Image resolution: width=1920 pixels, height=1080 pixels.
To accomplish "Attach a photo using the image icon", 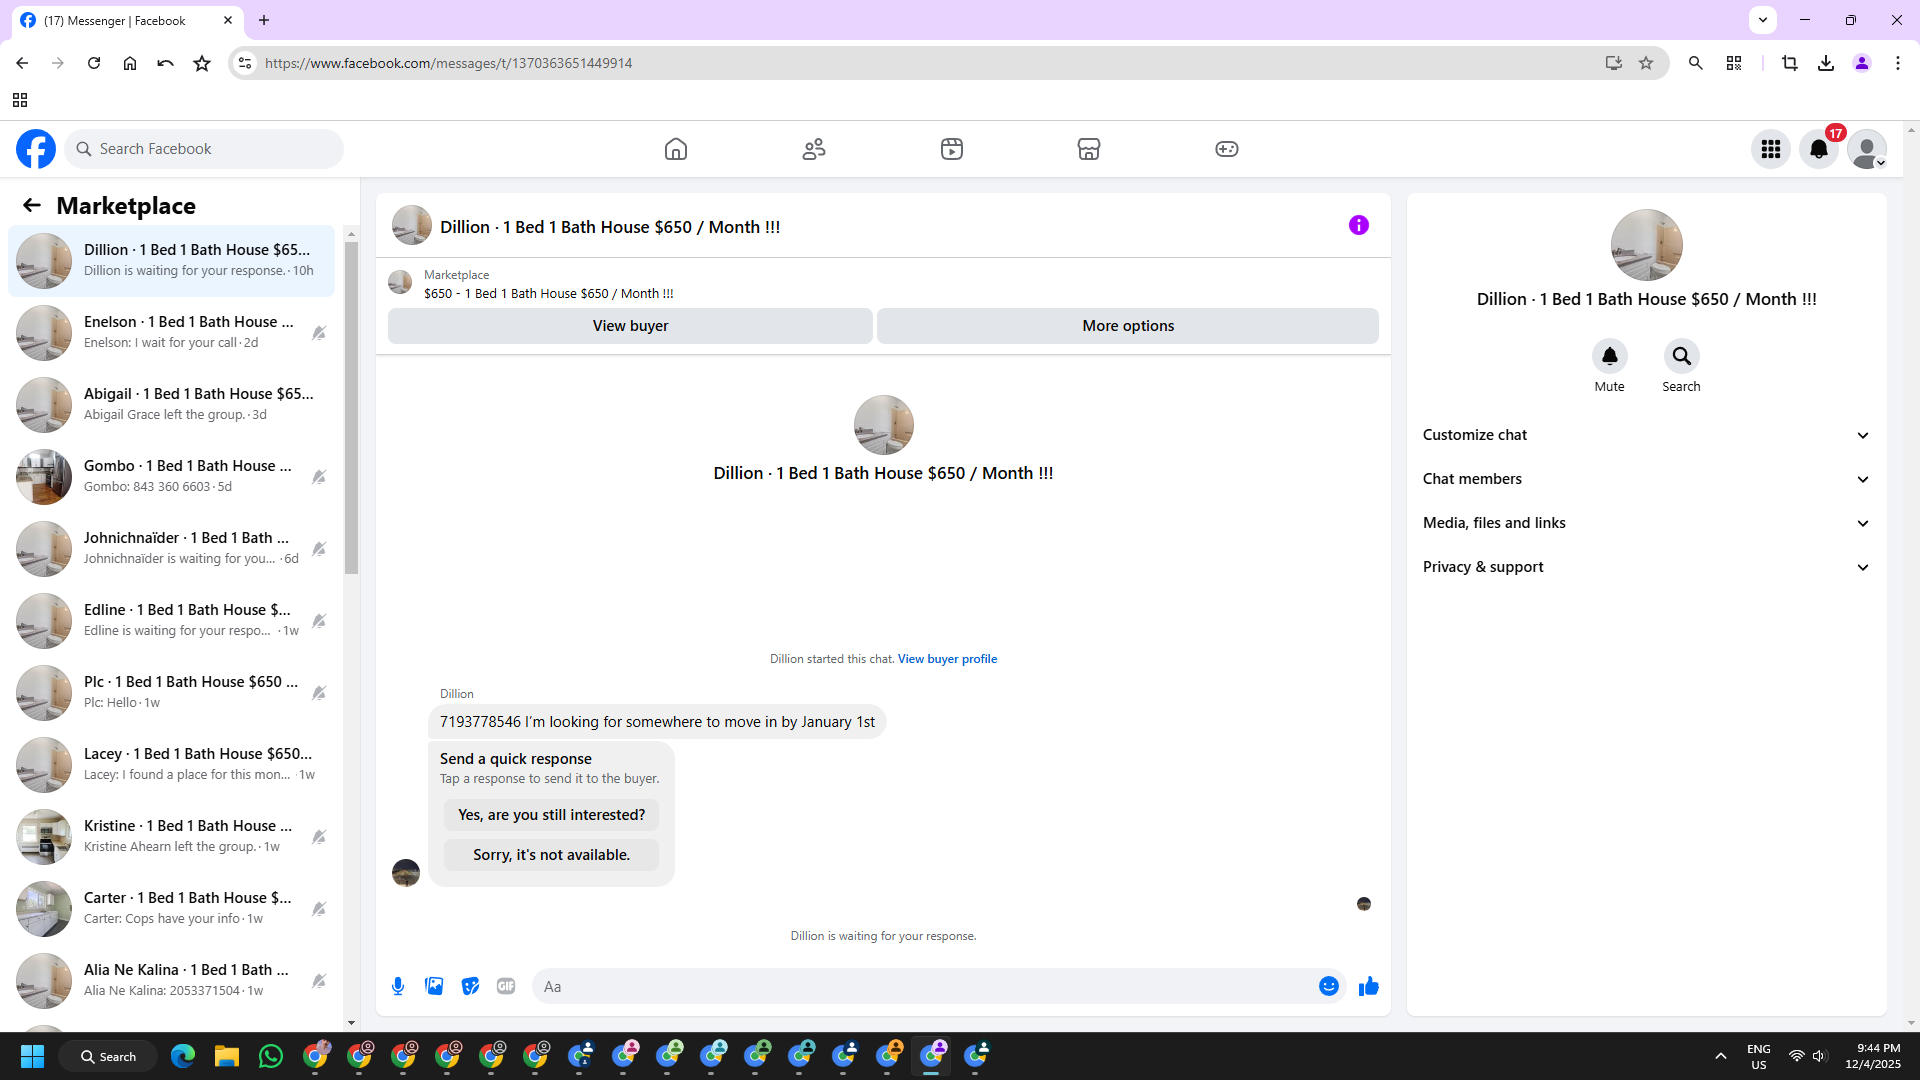I will [x=434, y=986].
